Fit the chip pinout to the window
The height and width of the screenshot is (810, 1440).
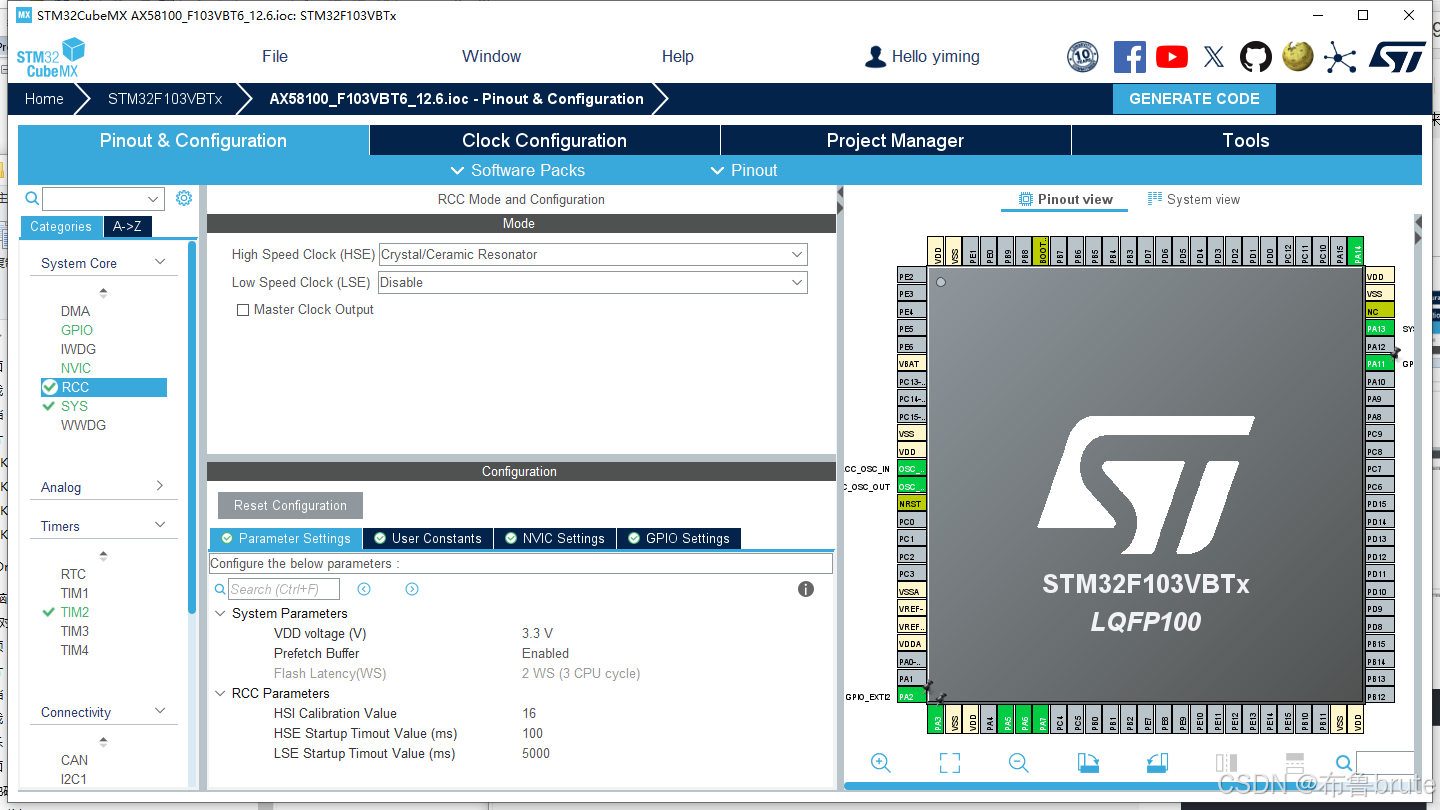click(950, 763)
